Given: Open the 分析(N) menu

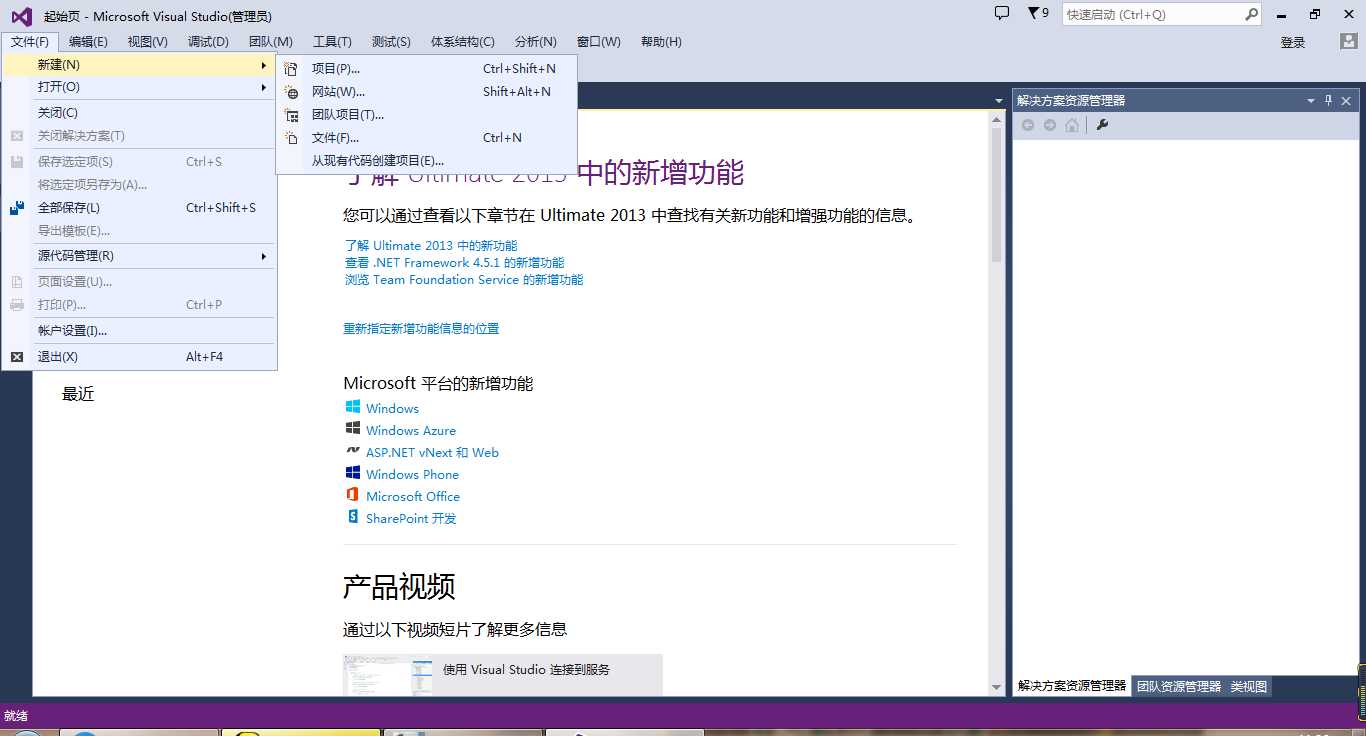Looking at the screenshot, I should [x=535, y=42].
